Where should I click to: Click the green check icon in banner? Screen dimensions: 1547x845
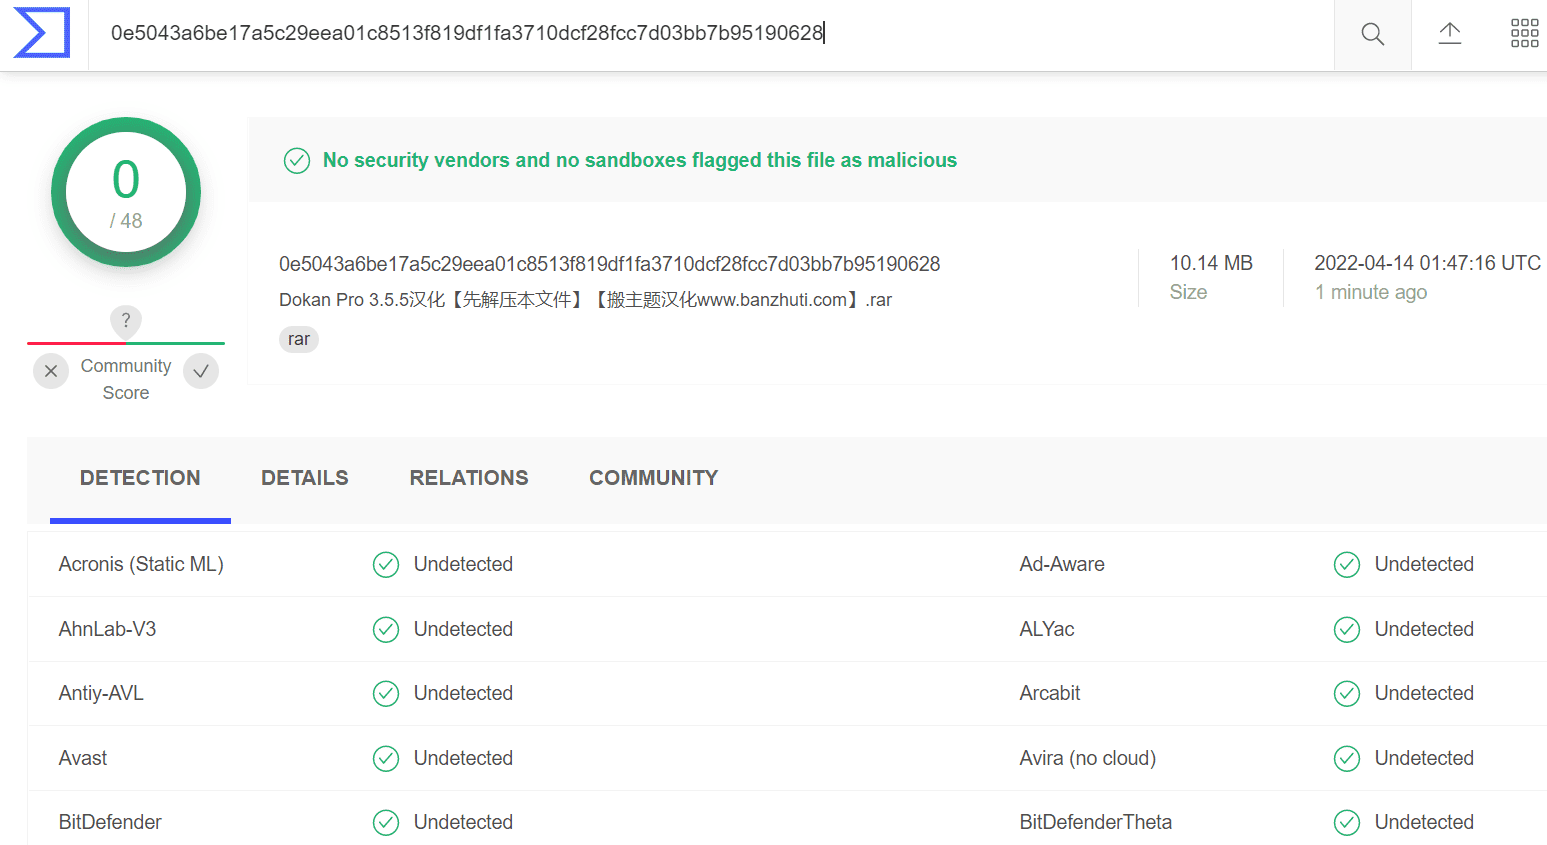[297, 160]
